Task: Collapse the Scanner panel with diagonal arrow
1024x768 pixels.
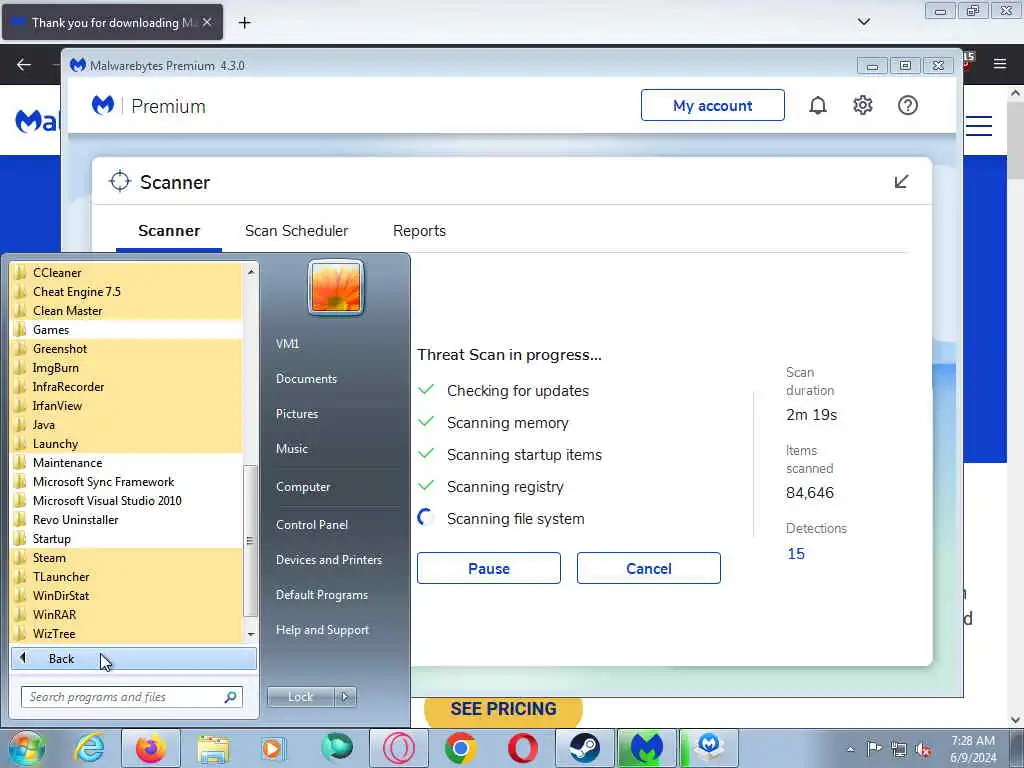Action: [901, 182]
